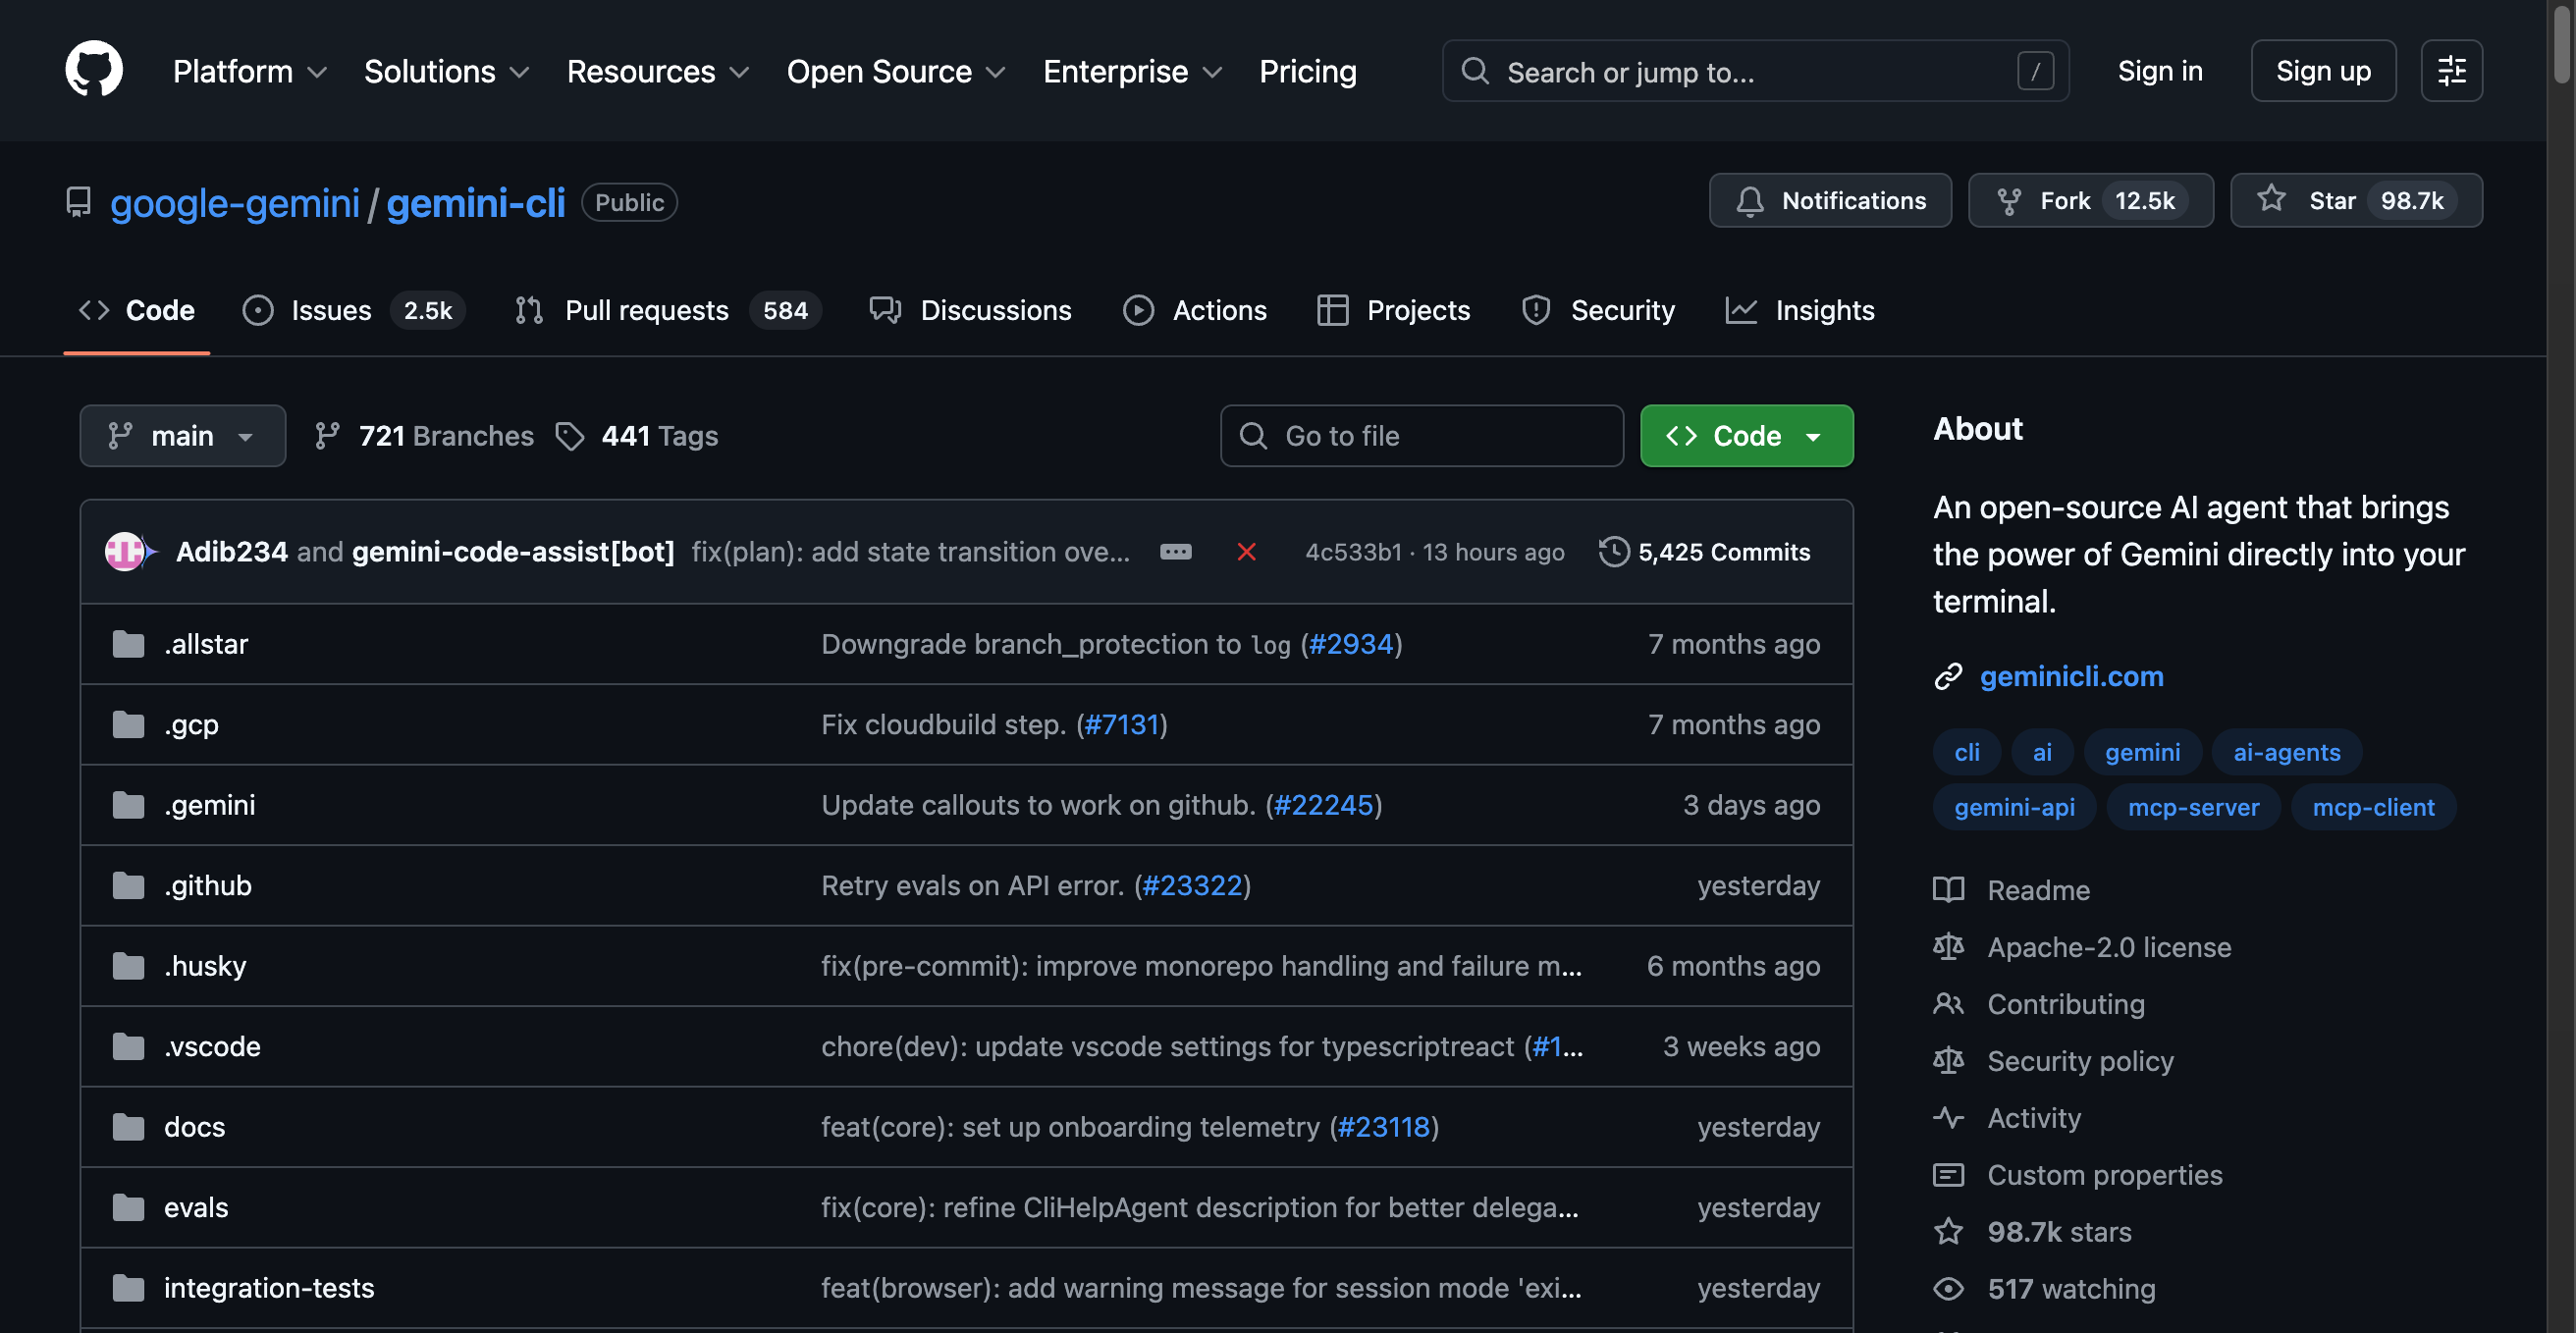Click the red failed status X icon
2576x1333 pixels.
pos(1246,552)
